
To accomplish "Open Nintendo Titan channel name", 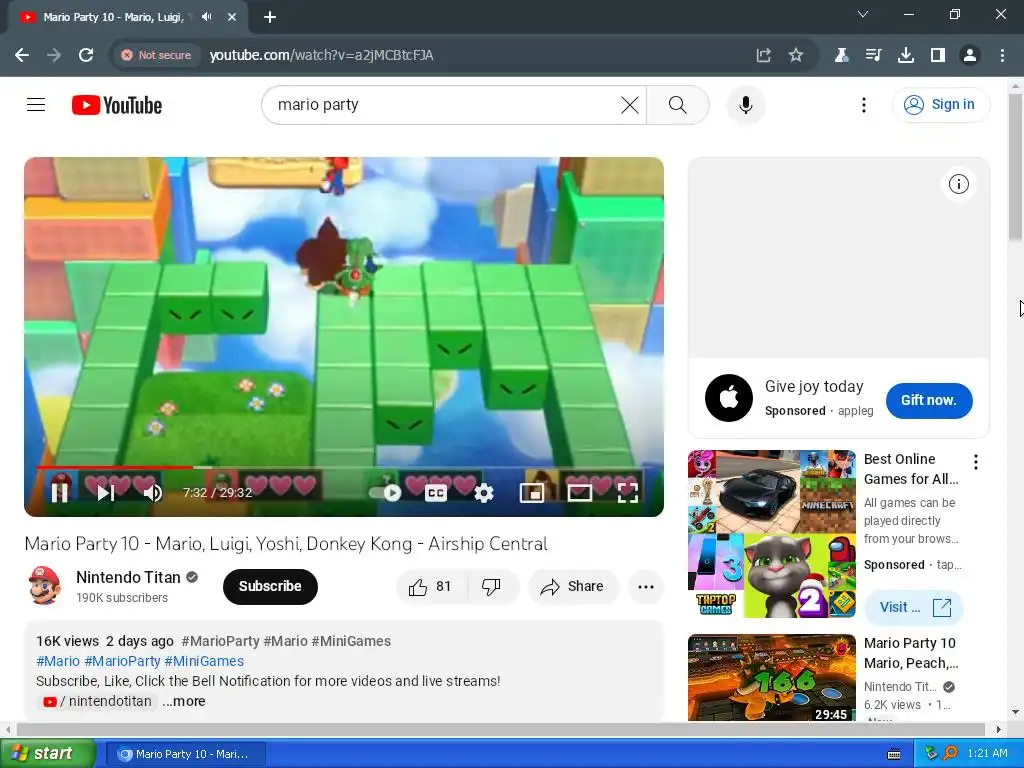I will coord(128,577).
